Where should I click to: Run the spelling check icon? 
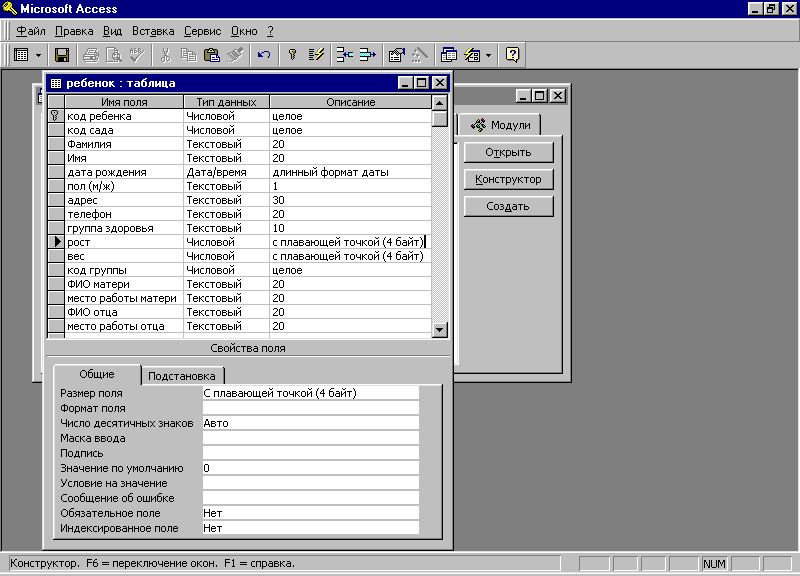tap(136, 55)
